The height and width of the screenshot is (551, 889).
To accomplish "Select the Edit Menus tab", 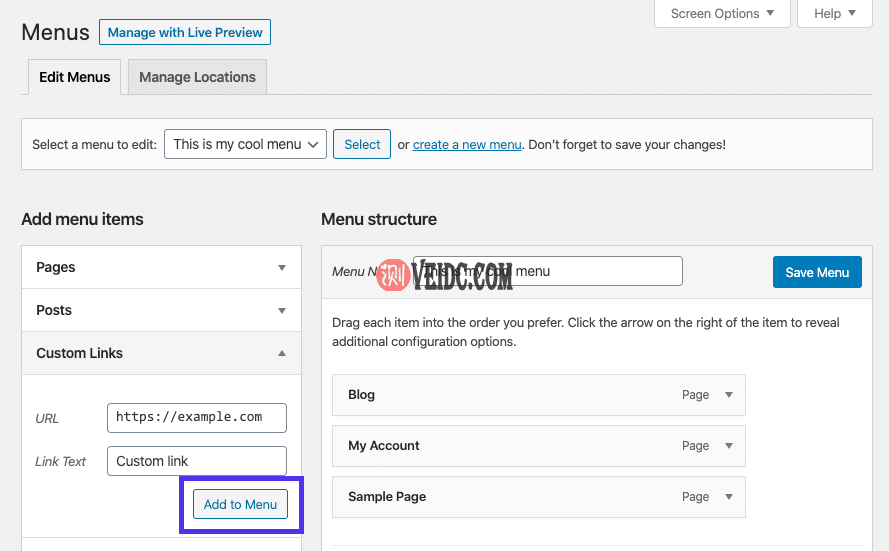I will [x=75, y=77].
